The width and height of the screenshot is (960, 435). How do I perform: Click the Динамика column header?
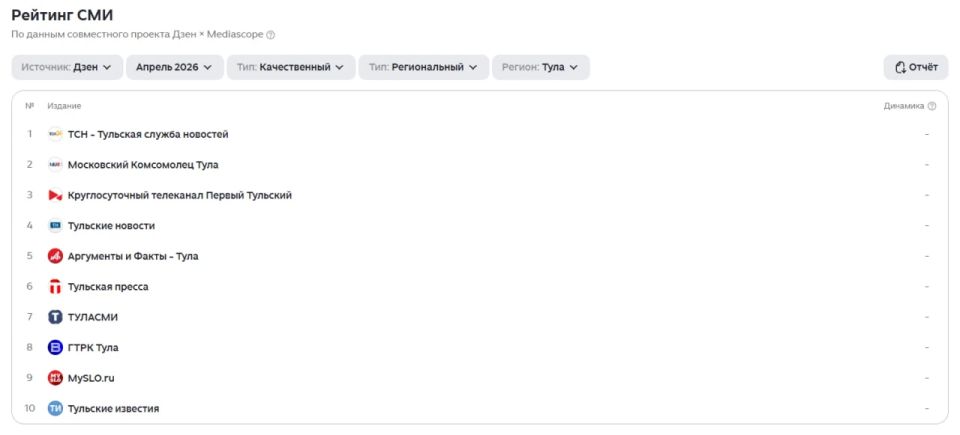tap(904, 106)
